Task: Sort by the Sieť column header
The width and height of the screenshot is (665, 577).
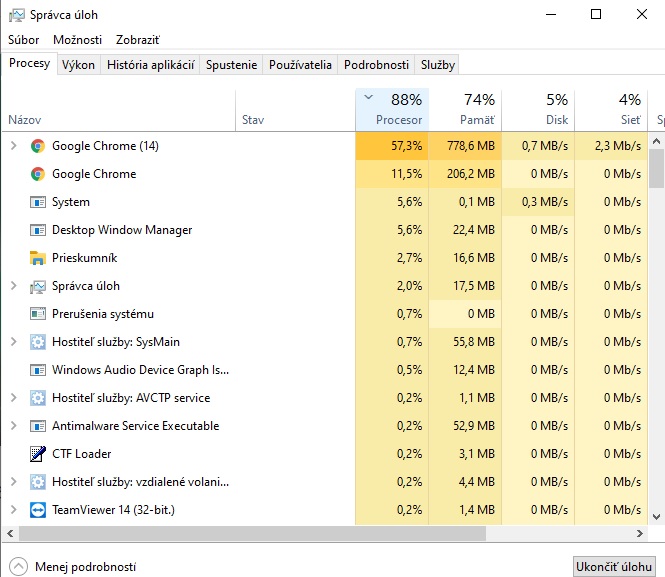Action: [x=611, y=110]
